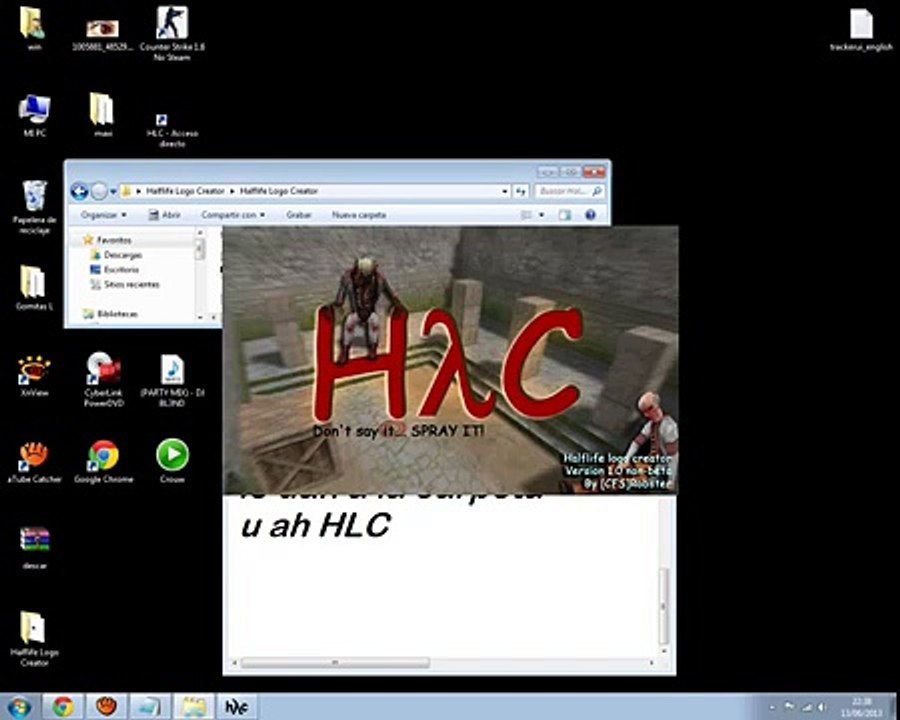Click the Abrir toolbar button
The height and width of the screenshot is (720, 900).
coord(164,215)
